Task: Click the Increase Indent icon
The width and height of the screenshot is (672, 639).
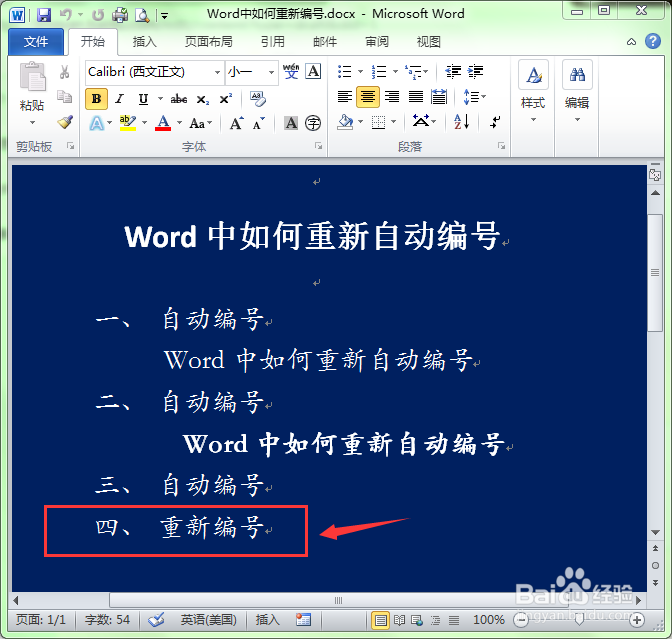Action: pyautogui.click(x=475, y=71)
